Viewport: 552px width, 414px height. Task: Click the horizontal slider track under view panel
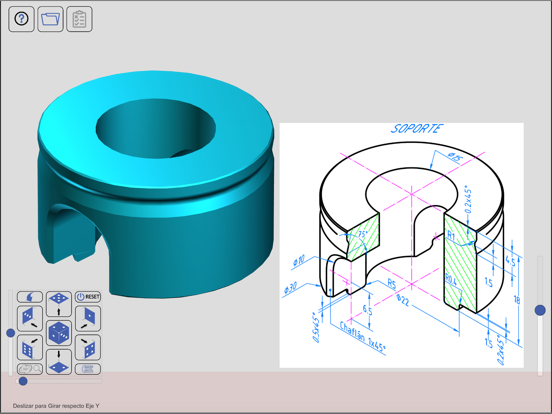coord(60,381)
